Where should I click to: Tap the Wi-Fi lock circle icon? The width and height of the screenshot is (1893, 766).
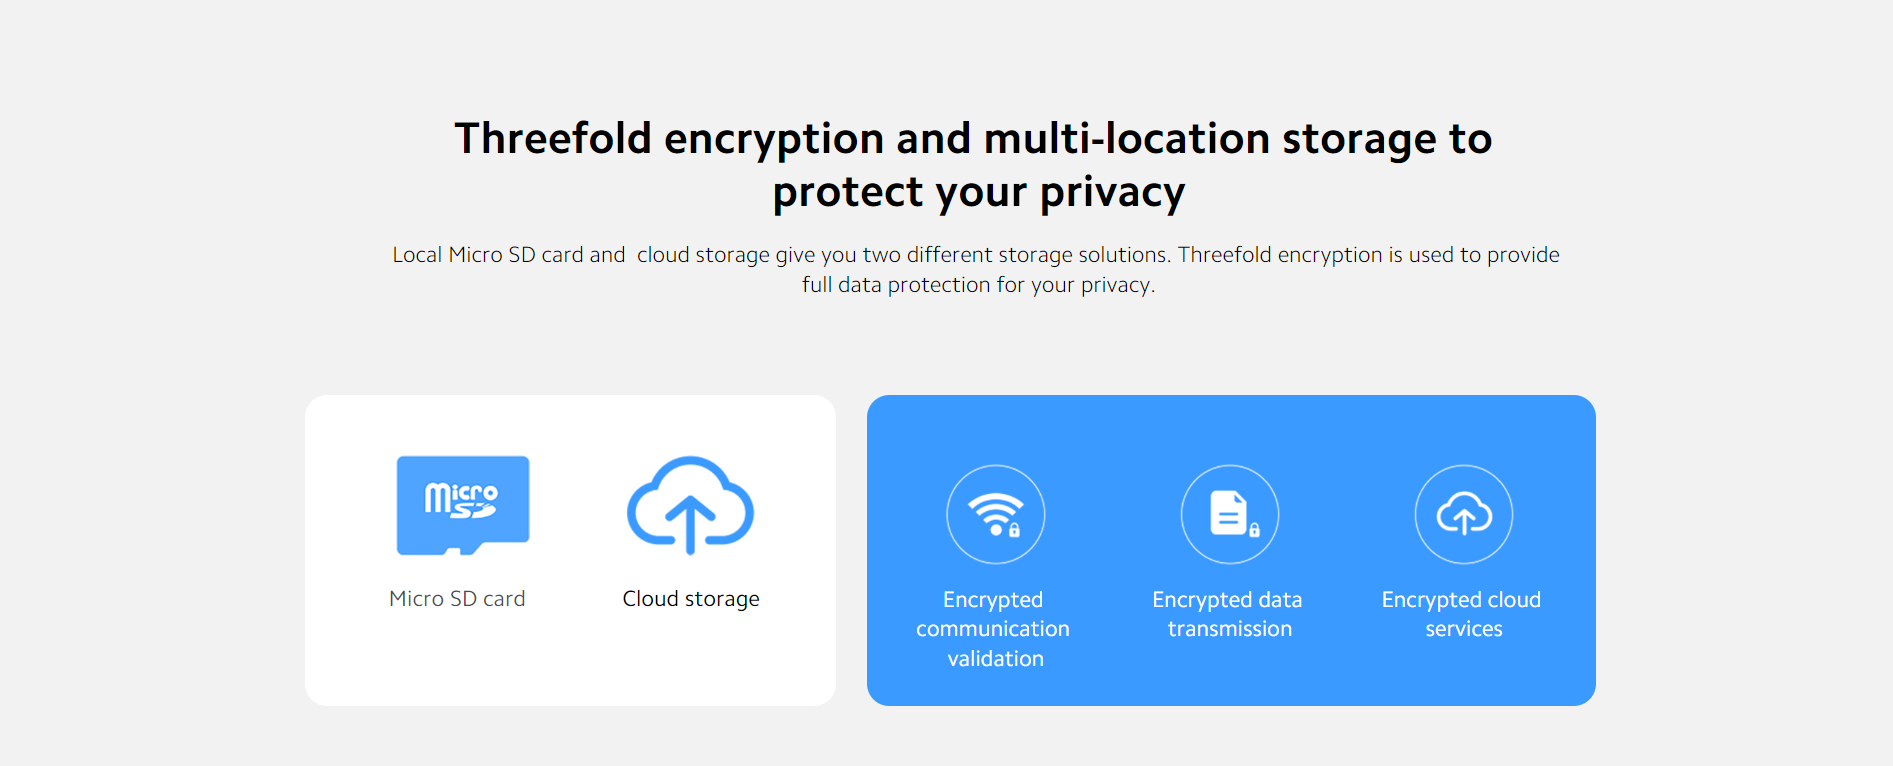pos(996,515)
